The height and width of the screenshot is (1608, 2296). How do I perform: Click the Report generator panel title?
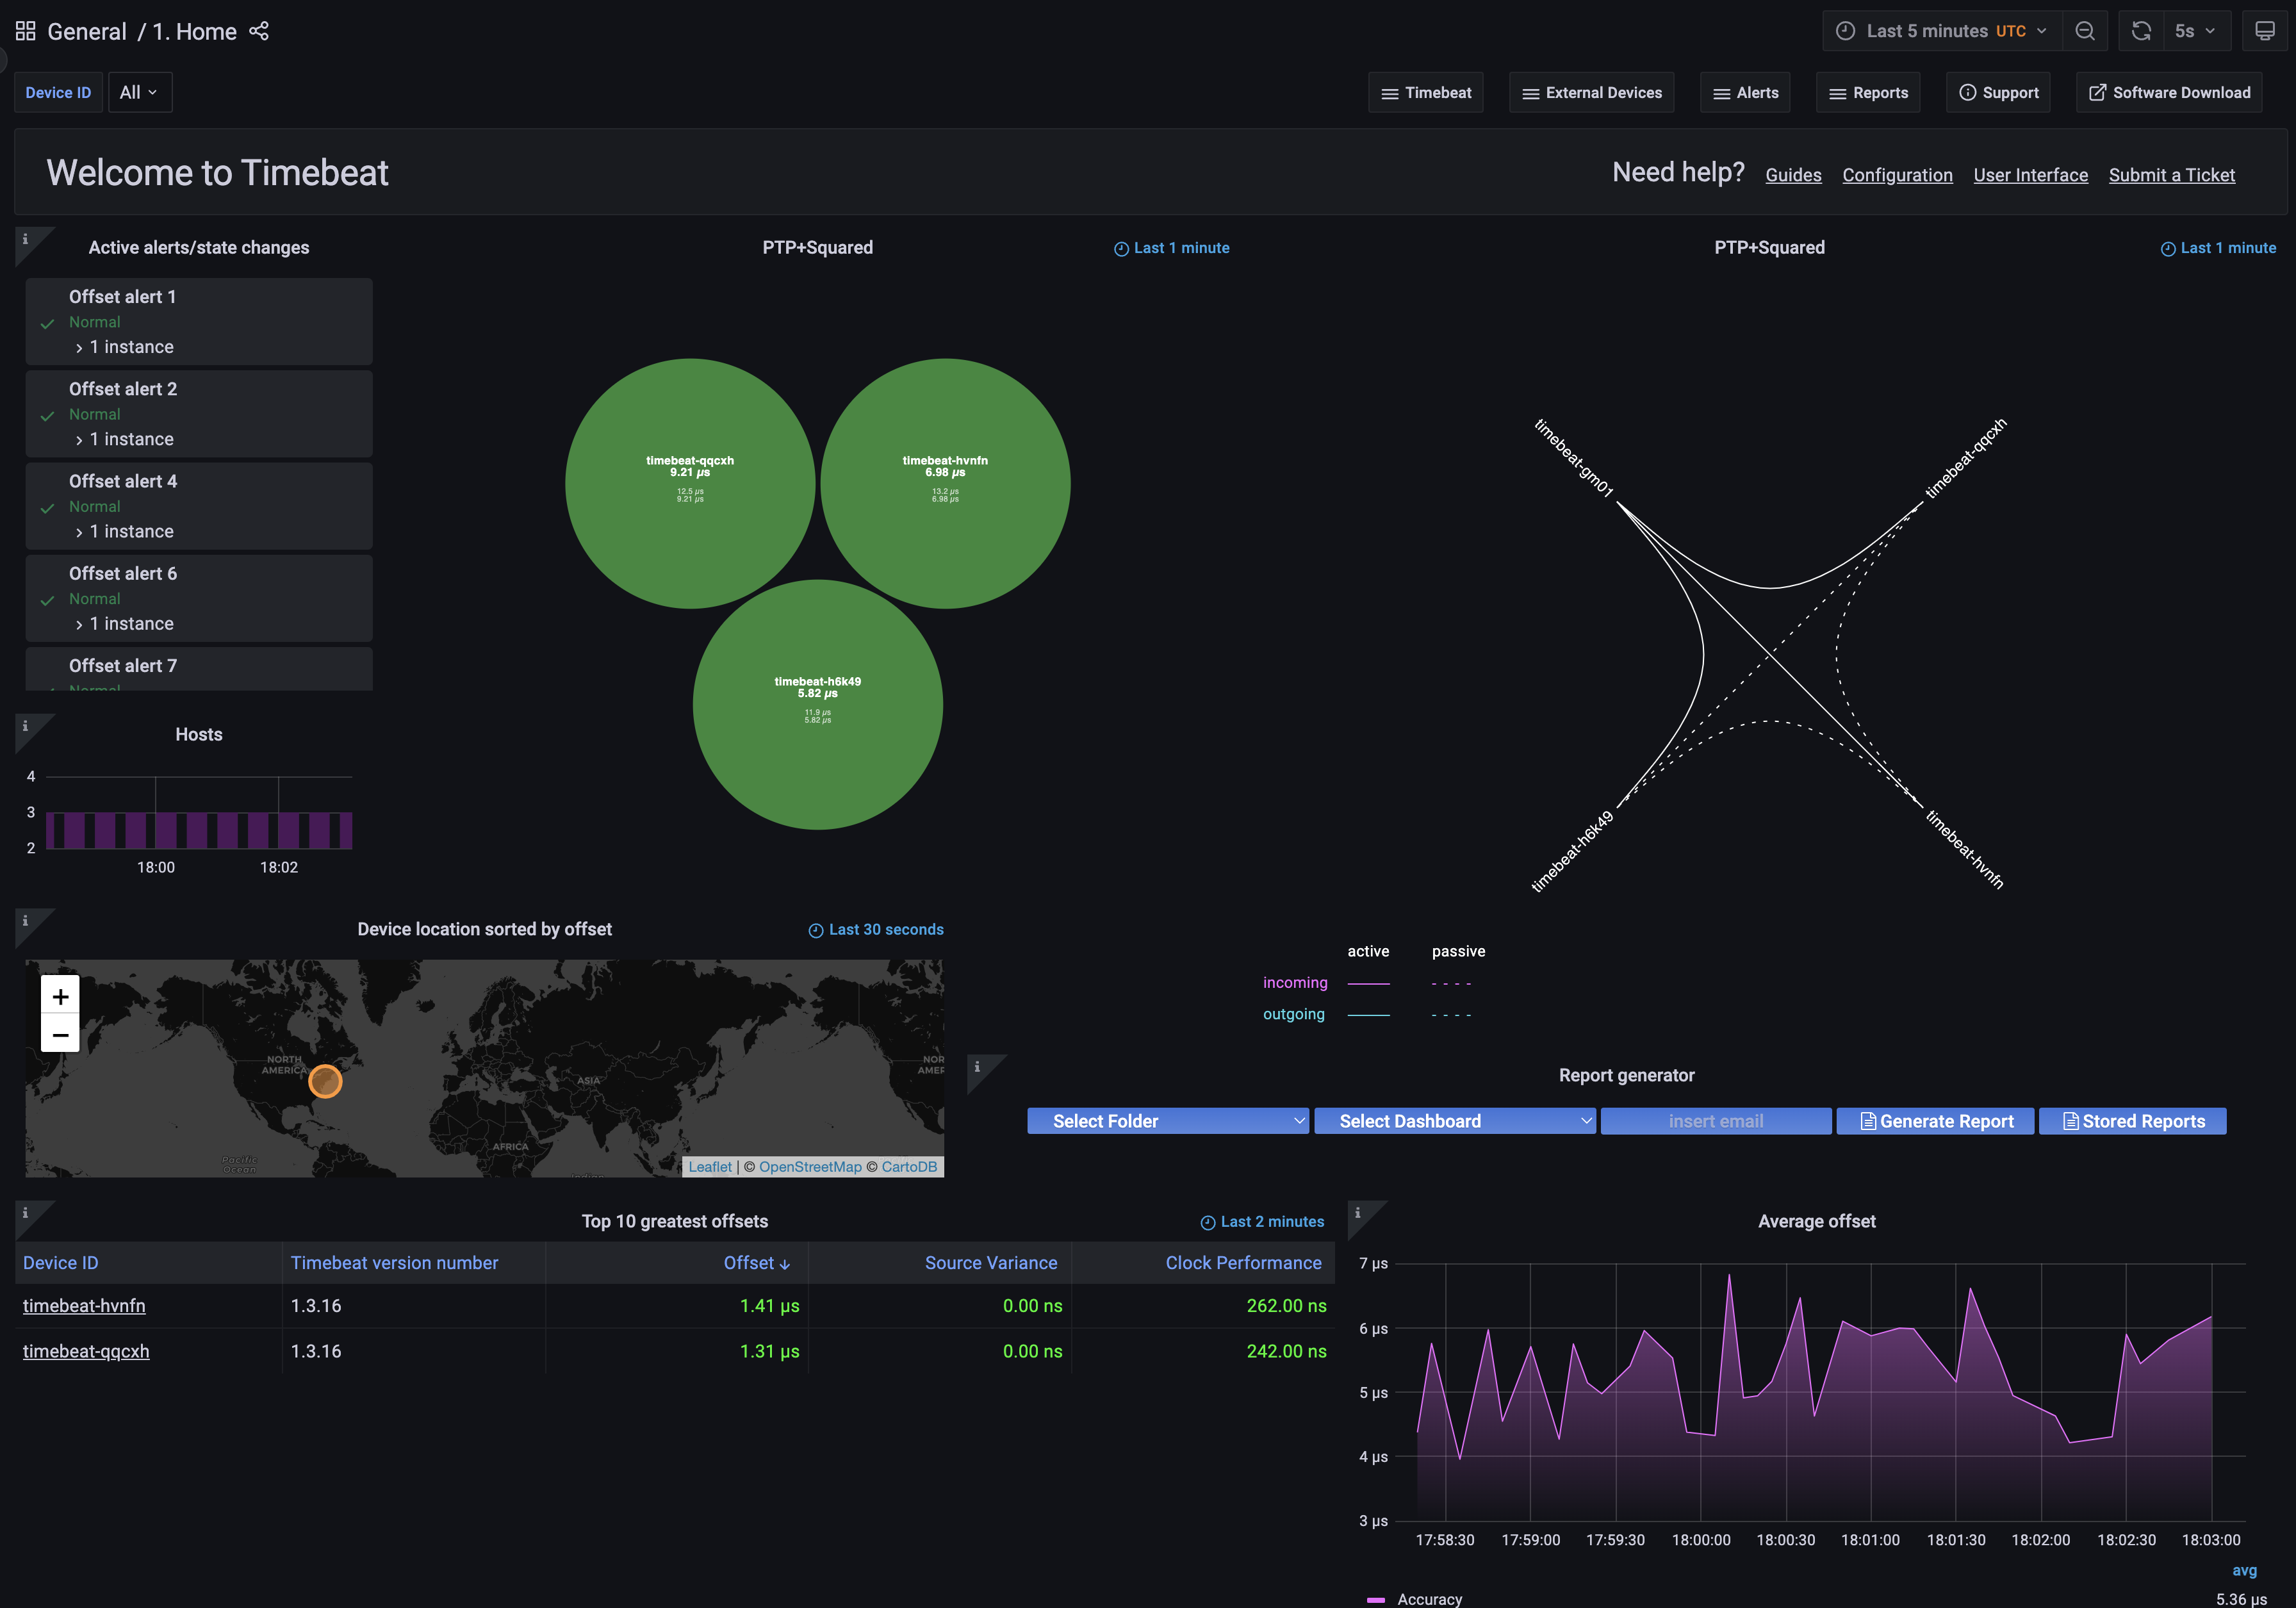[1627, 1075]
